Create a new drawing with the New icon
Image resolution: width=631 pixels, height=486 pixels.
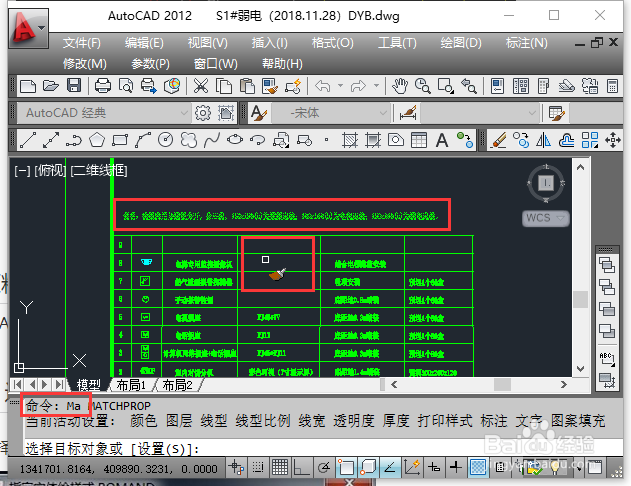[x=28, y=86]
